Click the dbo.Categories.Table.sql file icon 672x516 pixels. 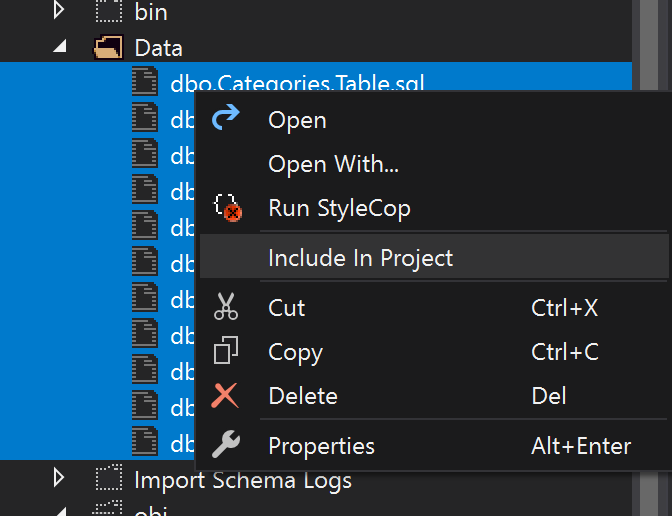coord(145,83)
